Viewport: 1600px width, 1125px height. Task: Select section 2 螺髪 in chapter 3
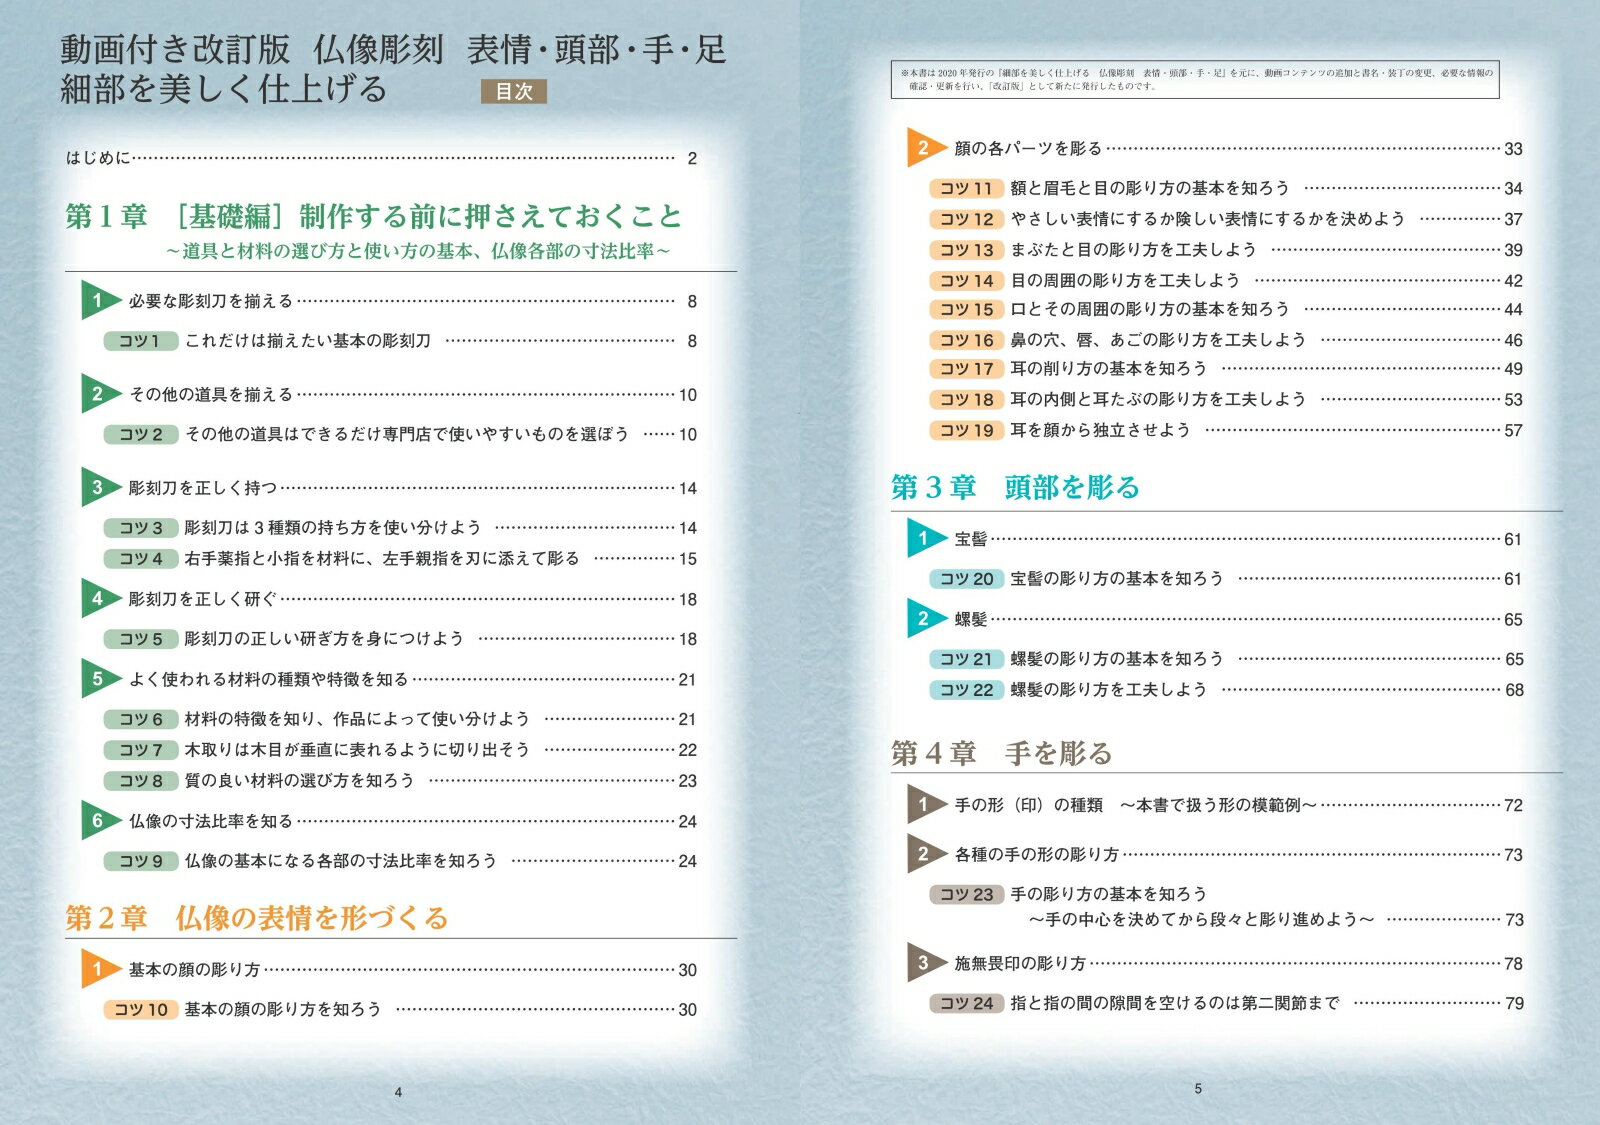click(x=1215, y=619)
